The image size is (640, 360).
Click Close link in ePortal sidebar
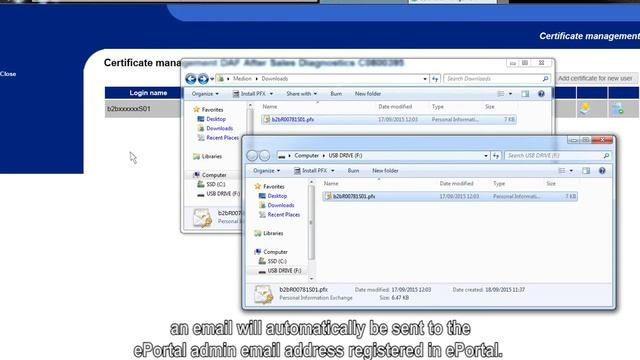click(x=8, y=74)
